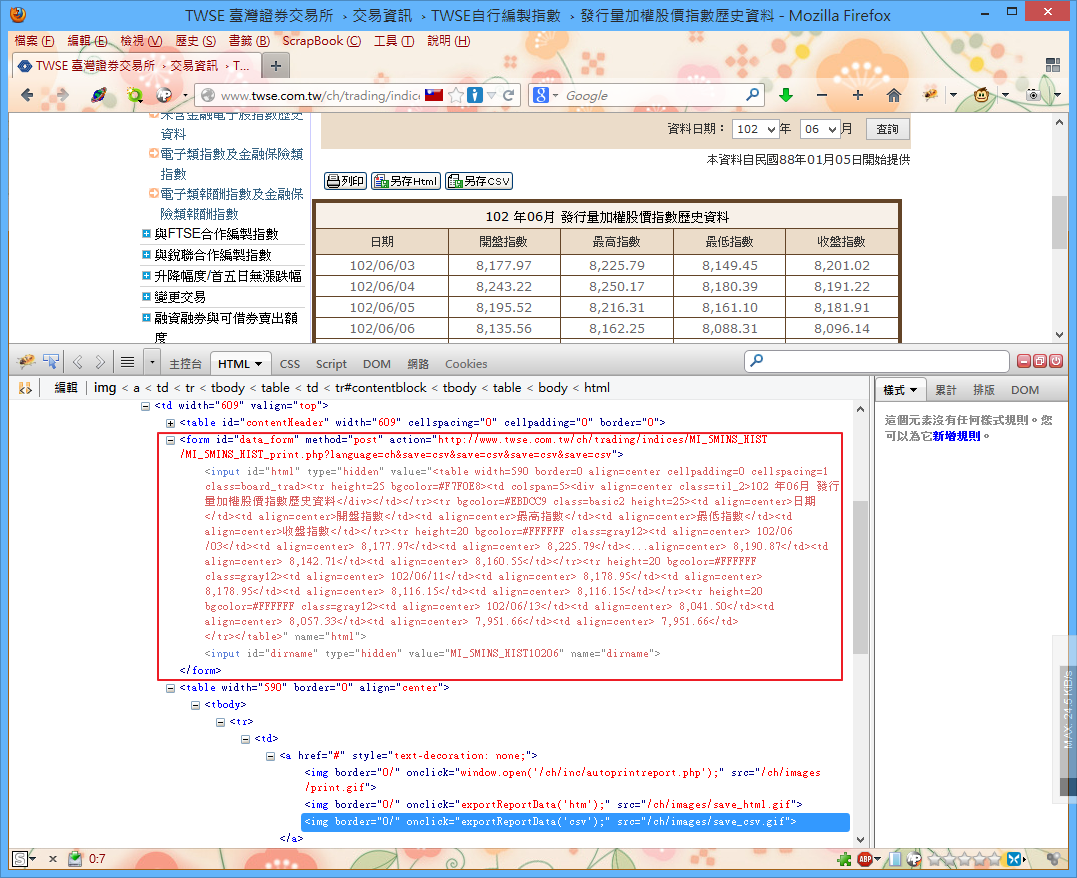The height and width of the screenshot is (878, 1077).
Task: Click the browser Back arrow
Action: [x=27, y=95]
